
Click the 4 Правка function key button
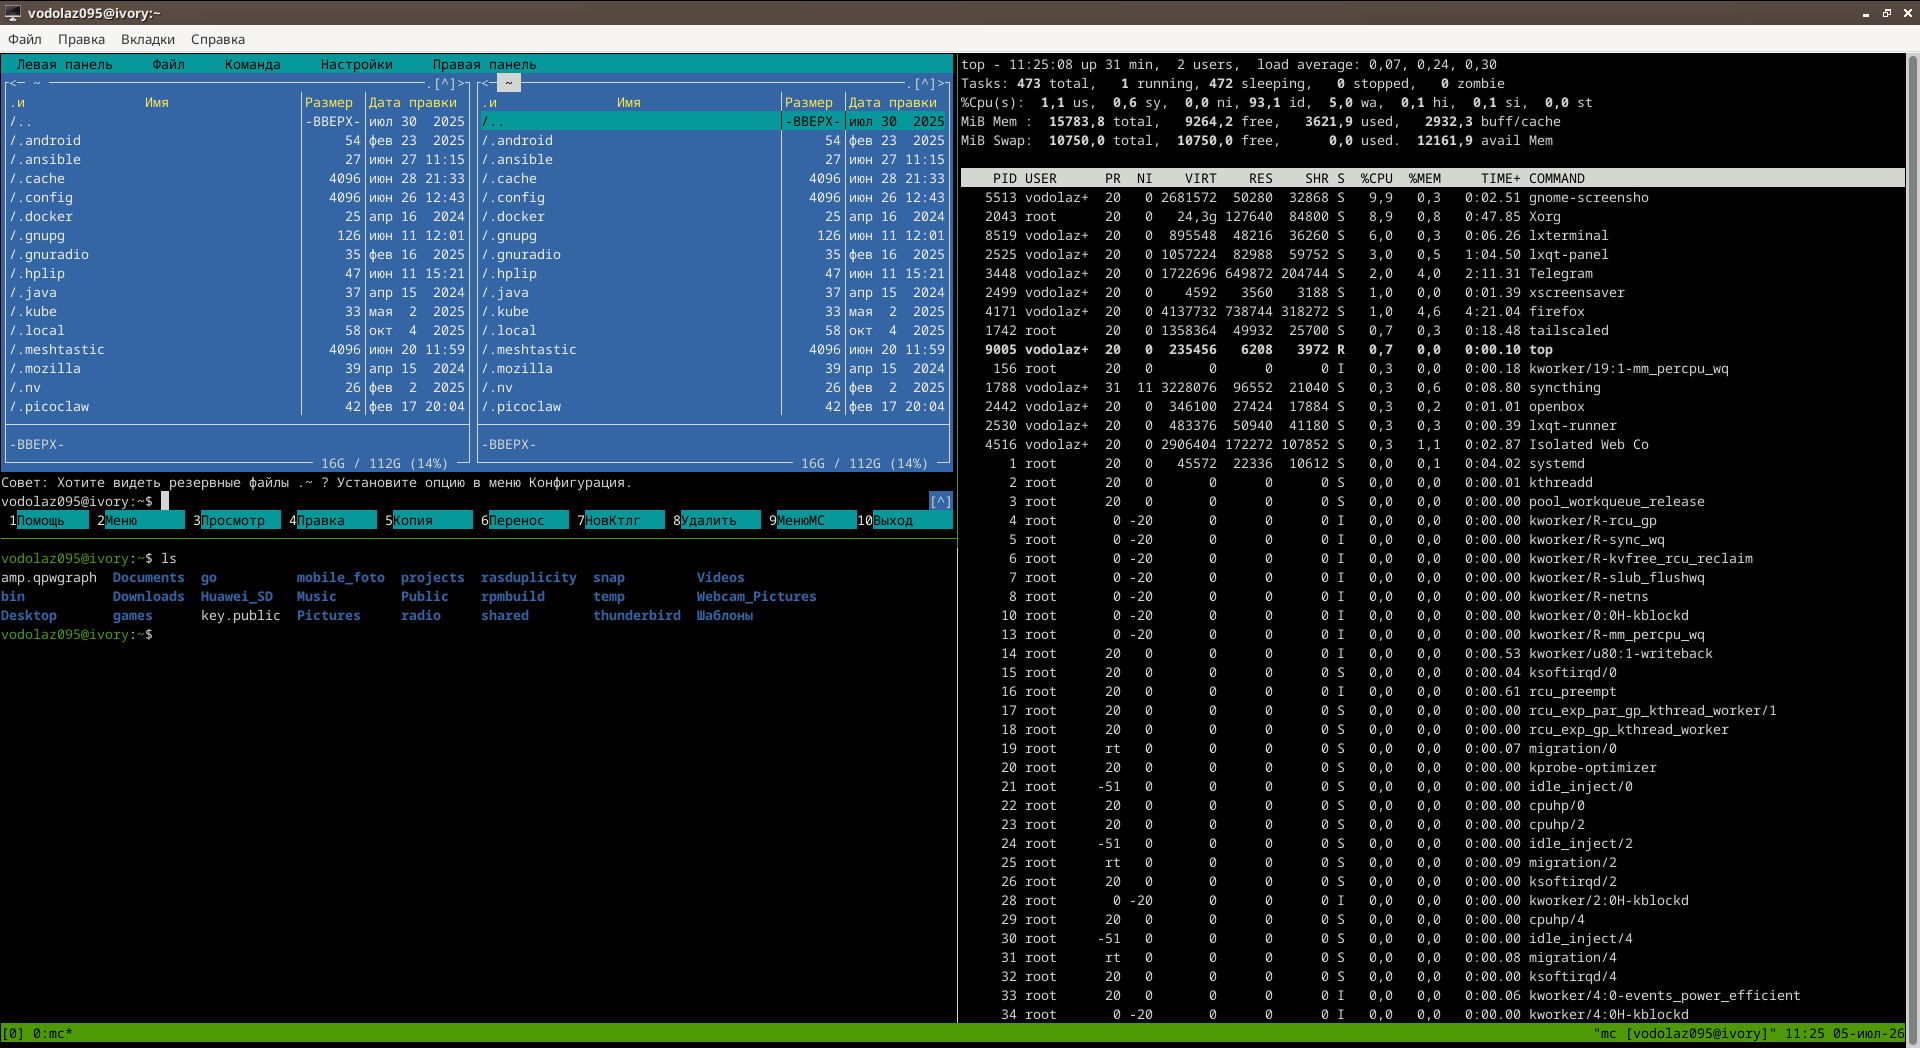(x=333, y=520)
